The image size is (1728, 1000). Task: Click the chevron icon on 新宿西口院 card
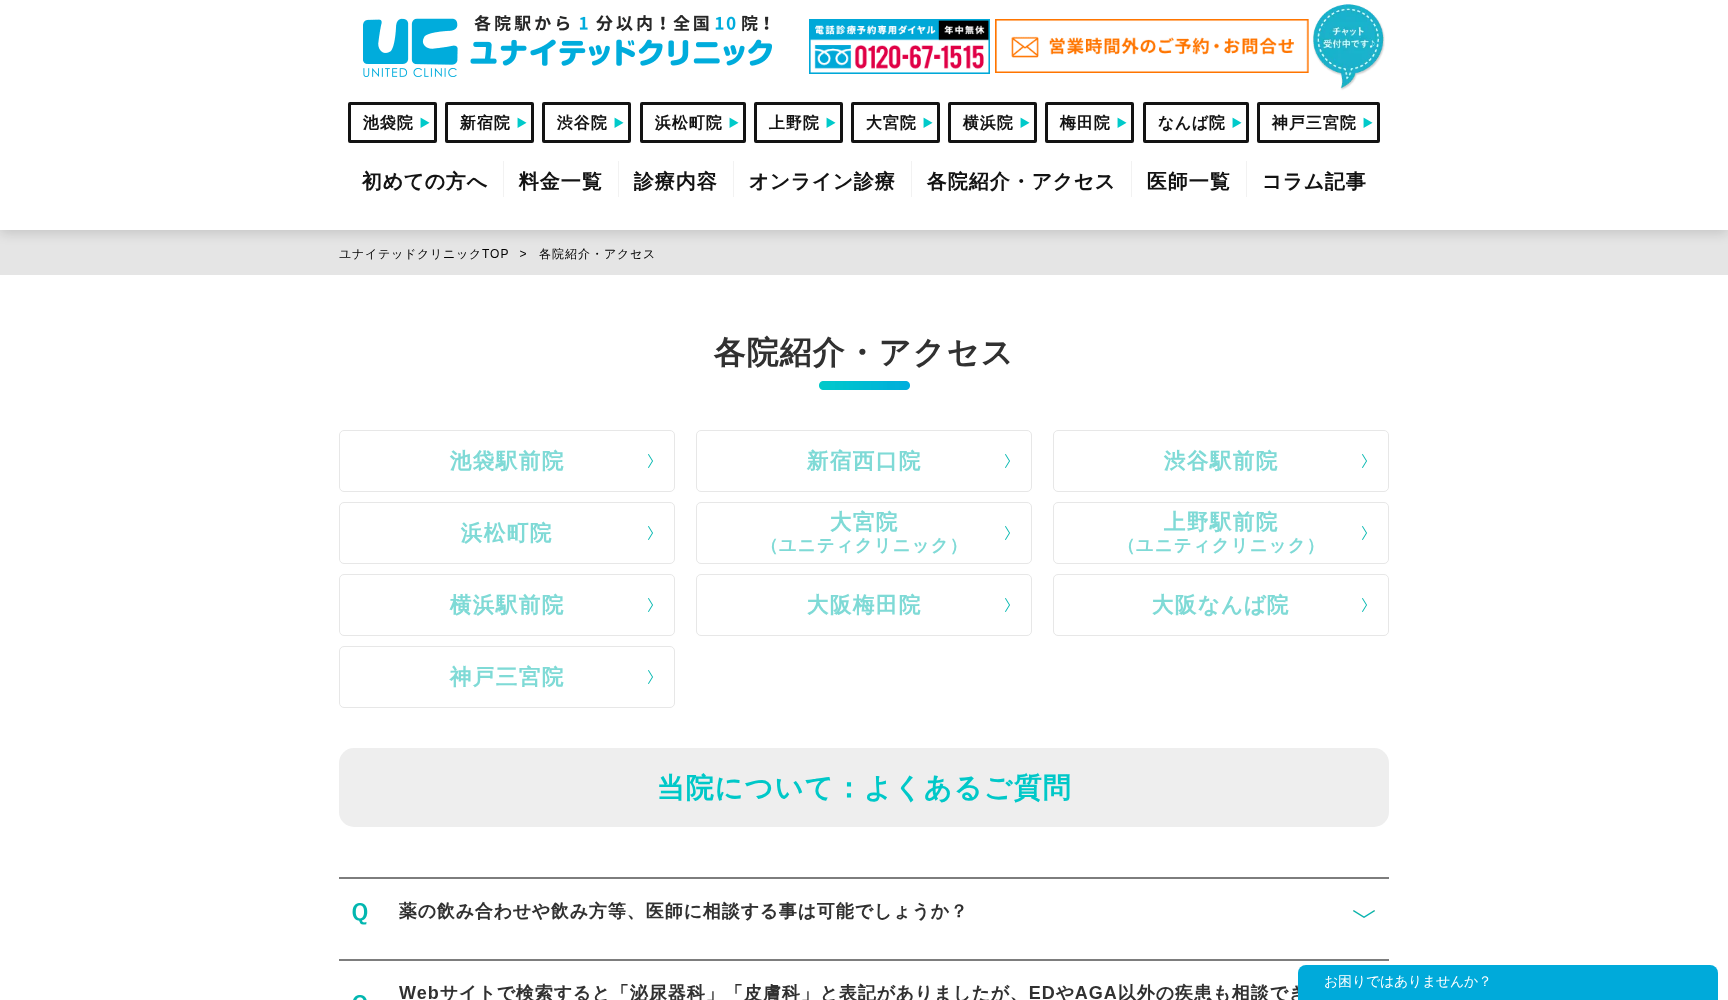1007,461
